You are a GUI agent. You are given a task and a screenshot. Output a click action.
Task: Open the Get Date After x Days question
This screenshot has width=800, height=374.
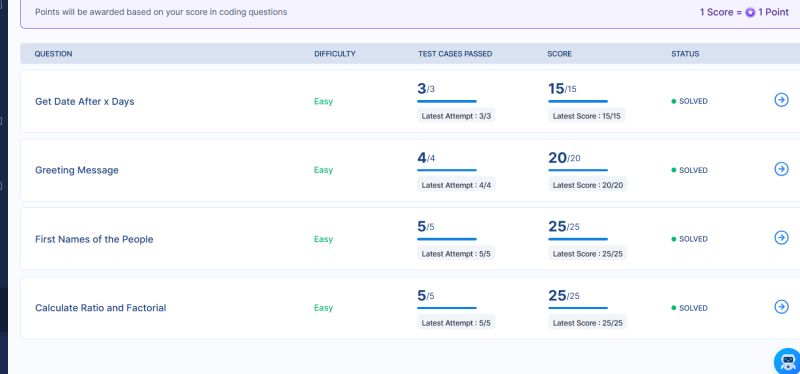click(x=85, y=102)
